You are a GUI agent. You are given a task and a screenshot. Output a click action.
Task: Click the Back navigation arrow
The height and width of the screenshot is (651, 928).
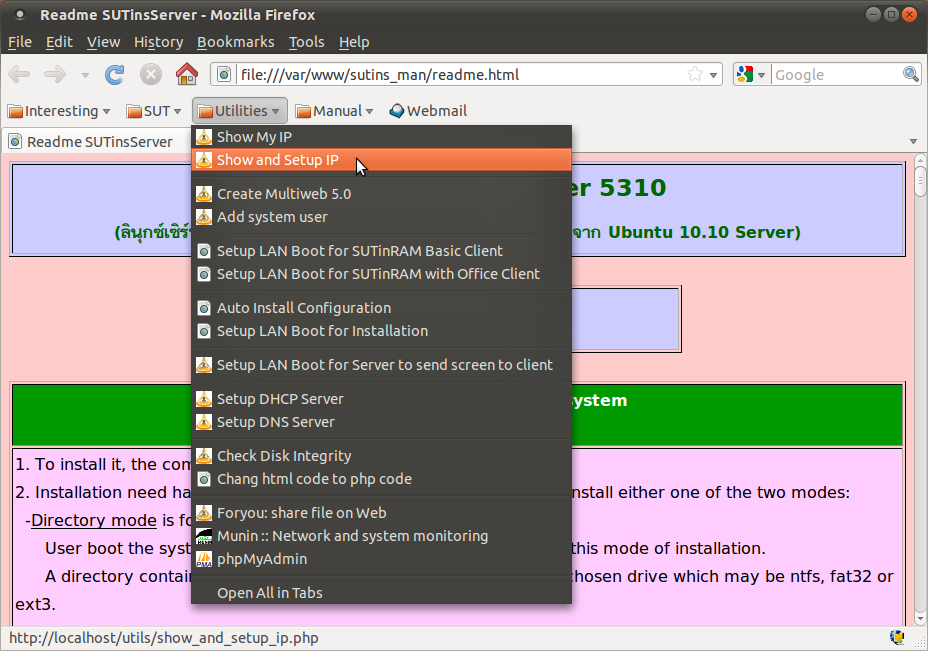coord(20,75)
